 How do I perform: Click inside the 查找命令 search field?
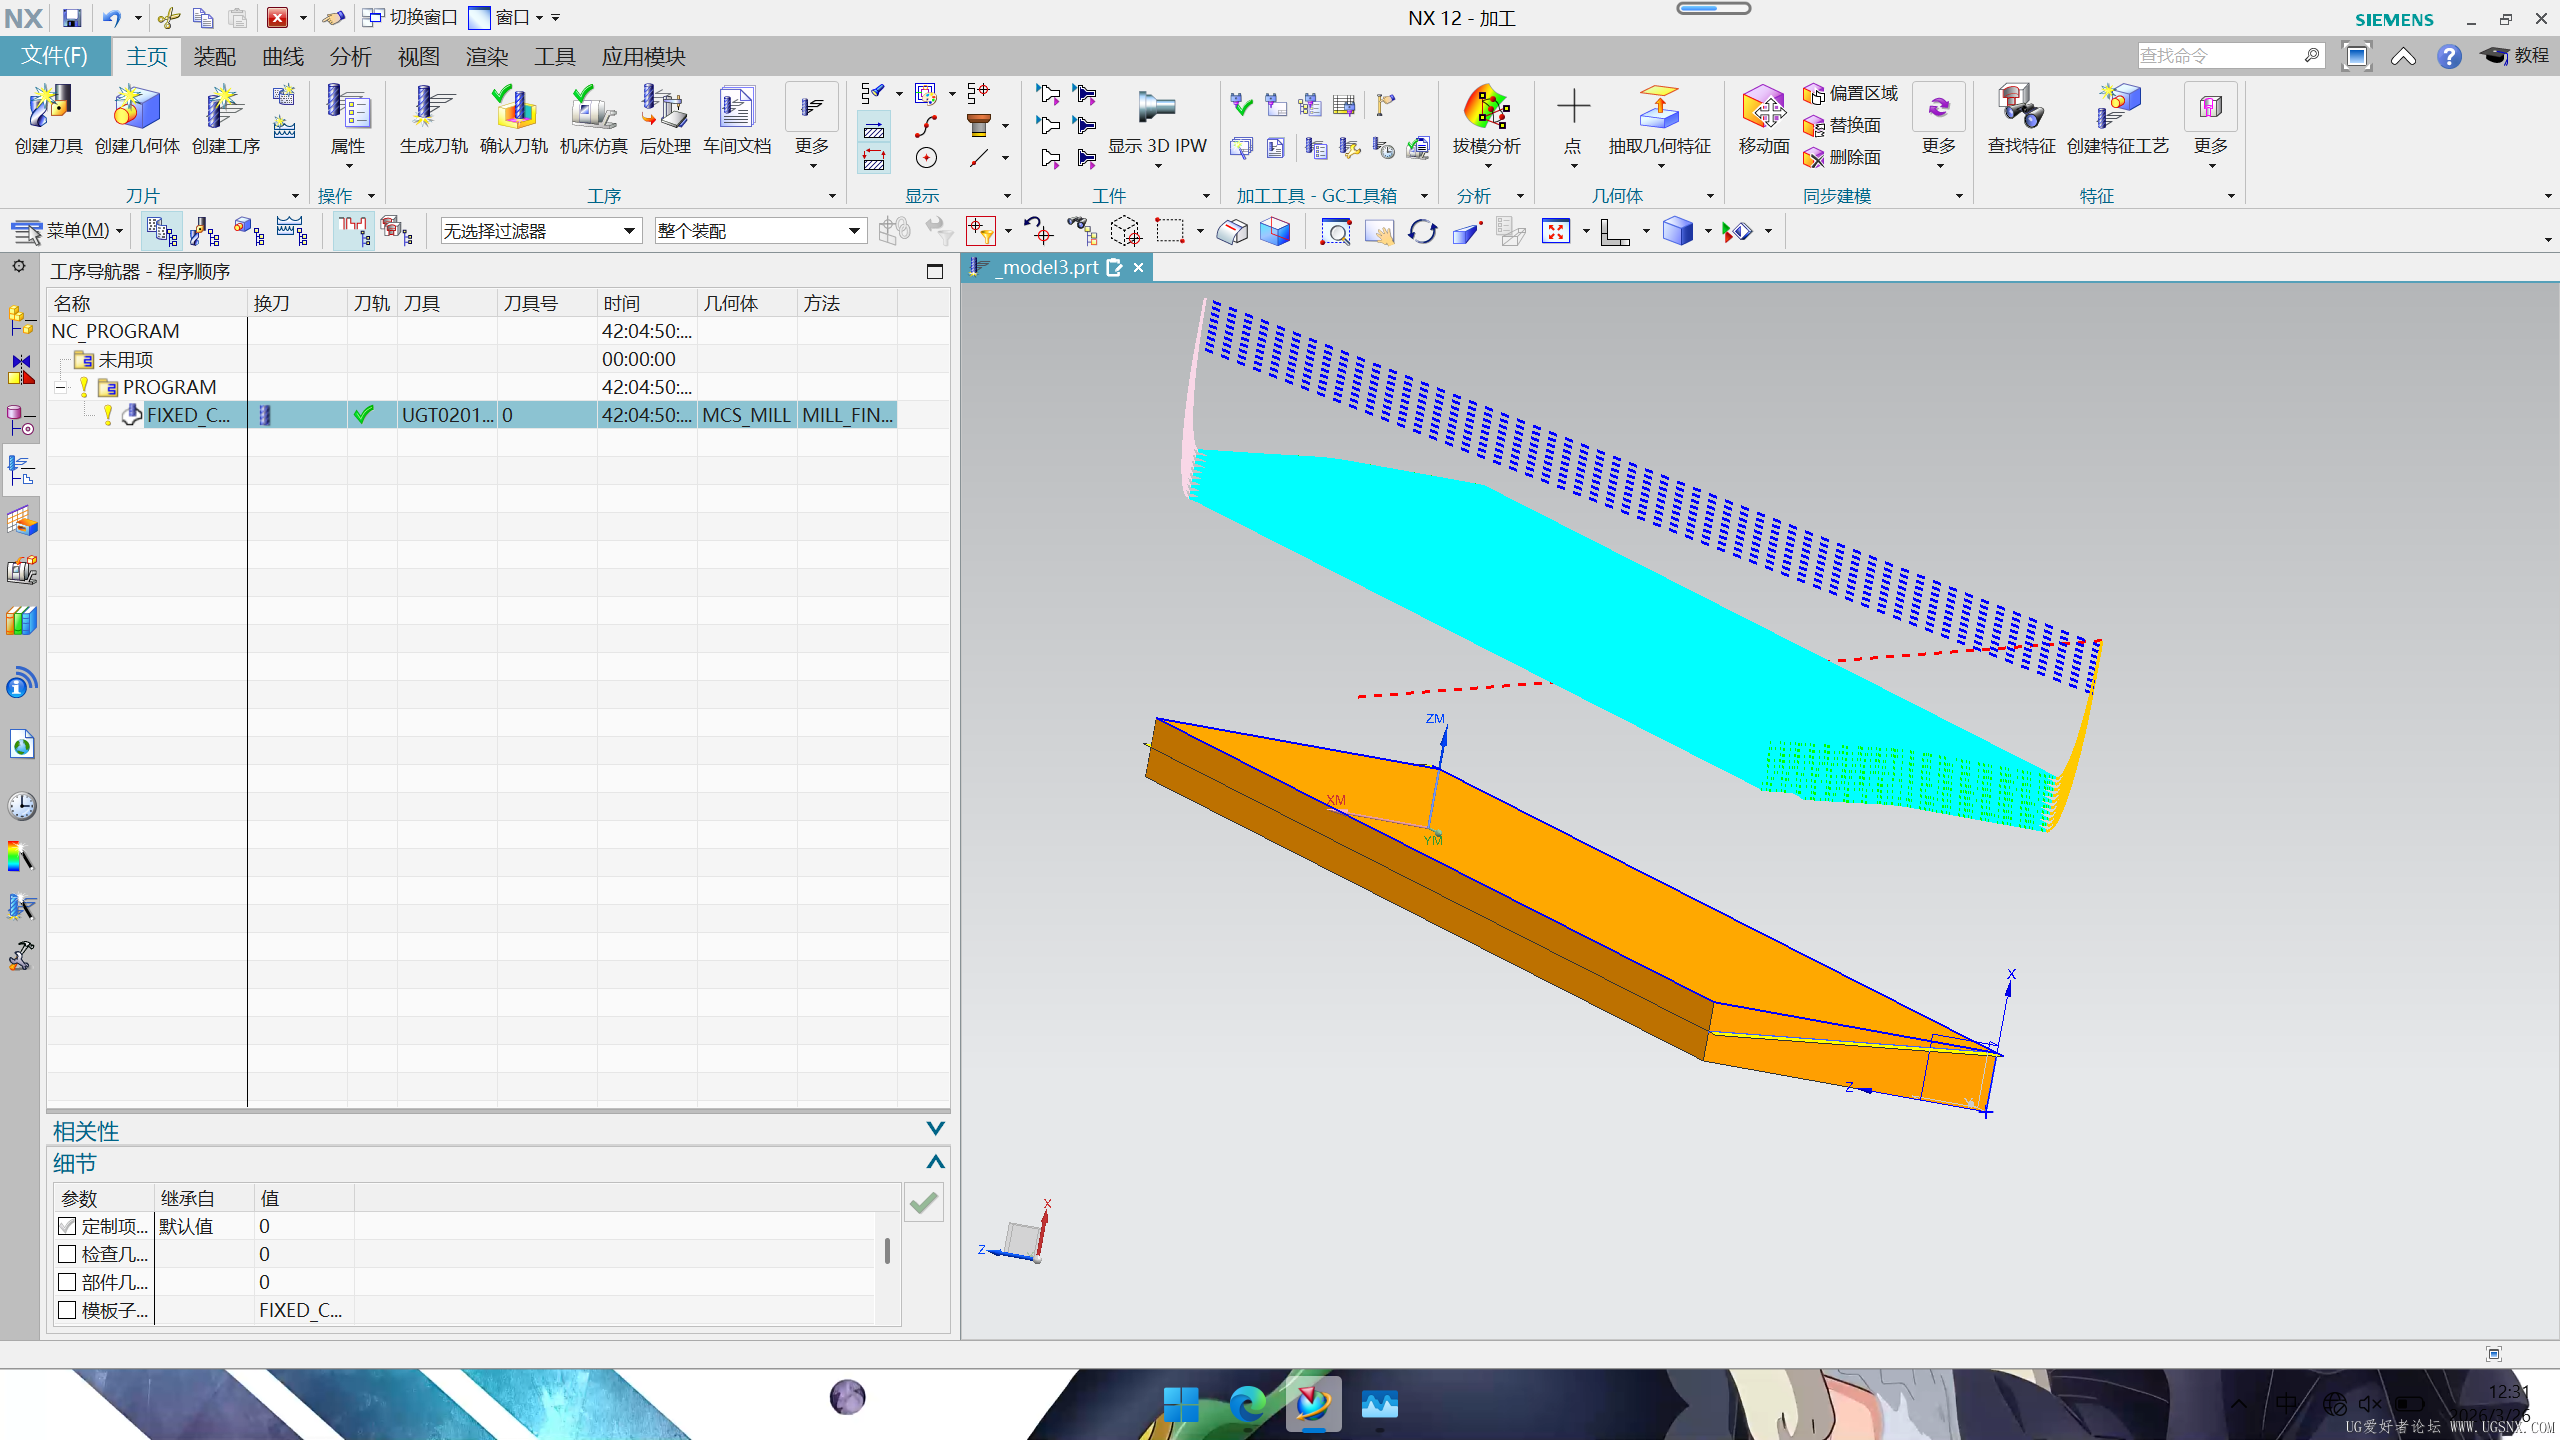2220,55
